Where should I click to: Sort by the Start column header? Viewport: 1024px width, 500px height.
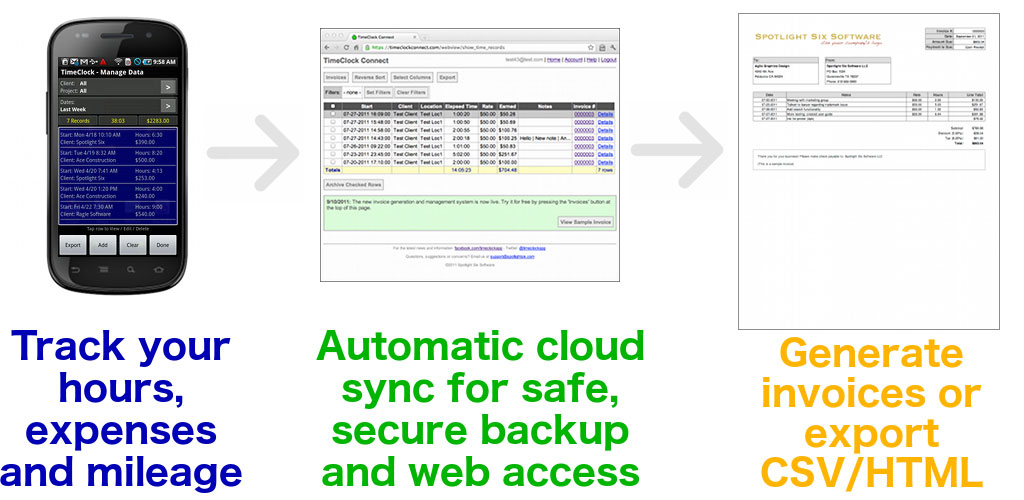pos(366,106)
